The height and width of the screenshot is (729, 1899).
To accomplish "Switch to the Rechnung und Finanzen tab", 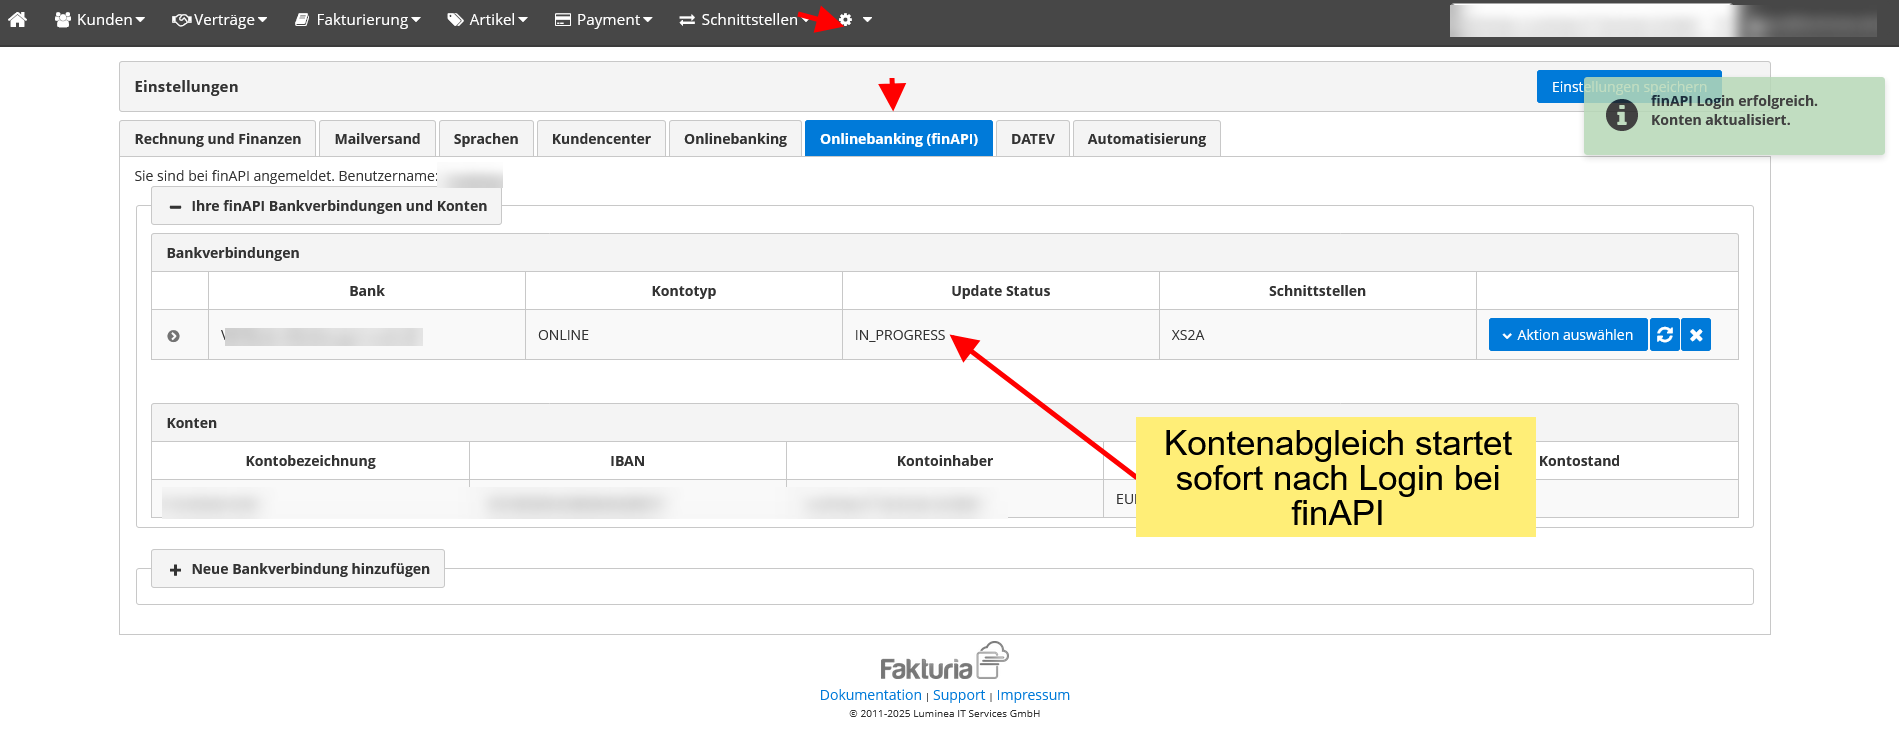I will 218,139.
